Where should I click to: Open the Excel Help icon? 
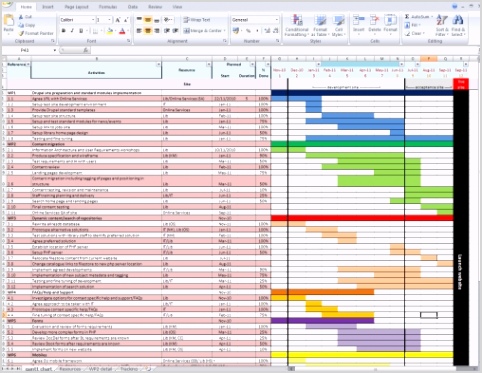[454, 6]
